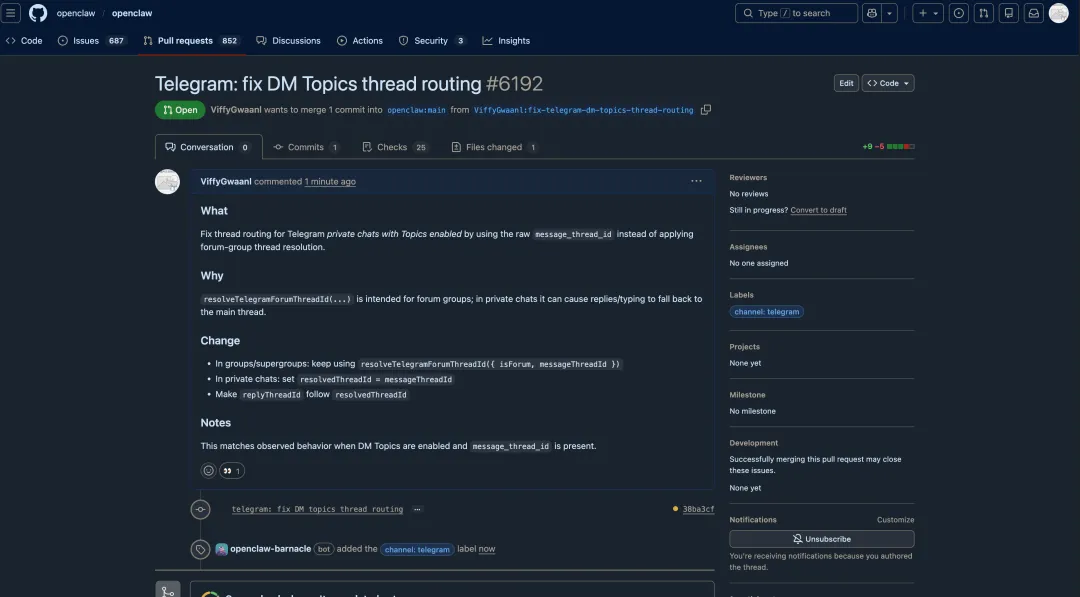Click the search input field
The height and width of the screenshot is (597, 1080).
tap(796, 13)
